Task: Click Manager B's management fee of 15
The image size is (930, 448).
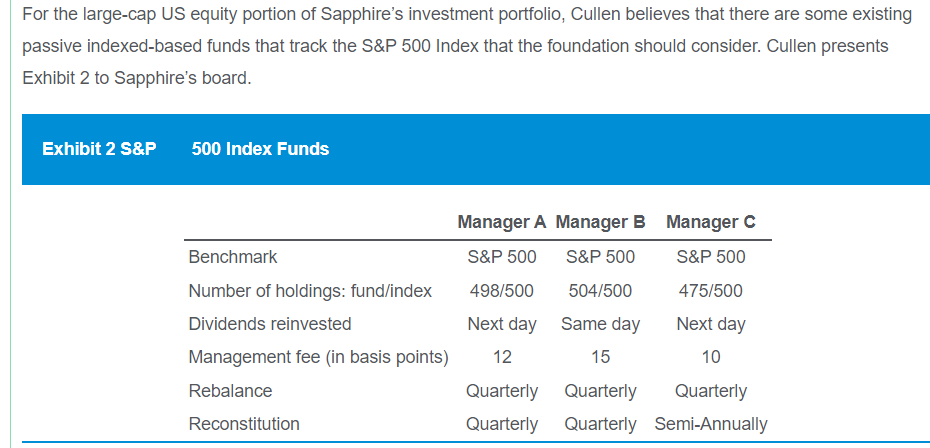Action: click(600, 357)
